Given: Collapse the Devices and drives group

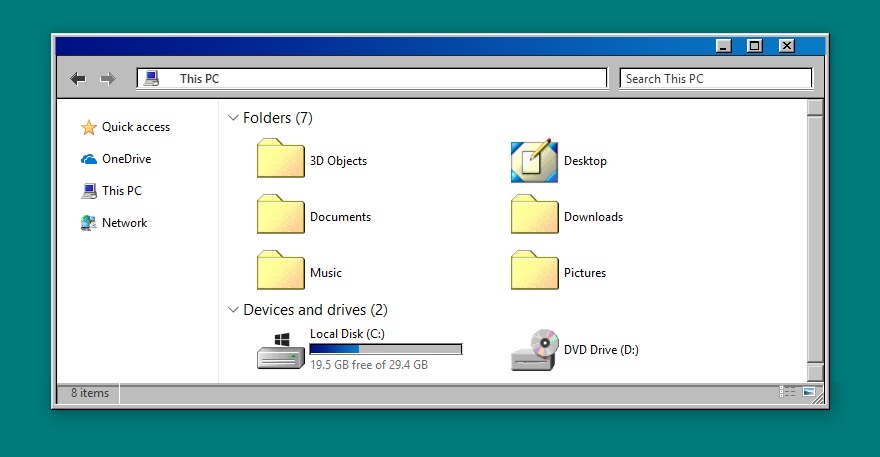Looking at the screenshot, I should pyautogui.click(x=233, y=310).
